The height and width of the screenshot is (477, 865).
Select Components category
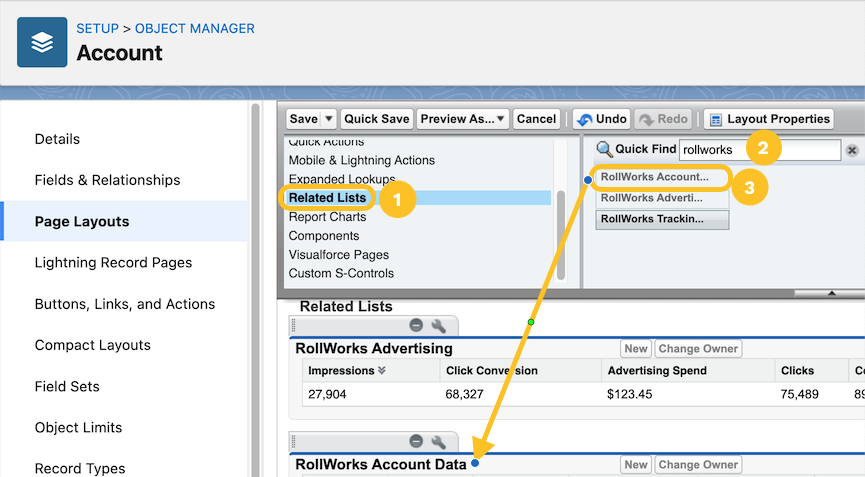pyautogui.click(x=324, y=236)
